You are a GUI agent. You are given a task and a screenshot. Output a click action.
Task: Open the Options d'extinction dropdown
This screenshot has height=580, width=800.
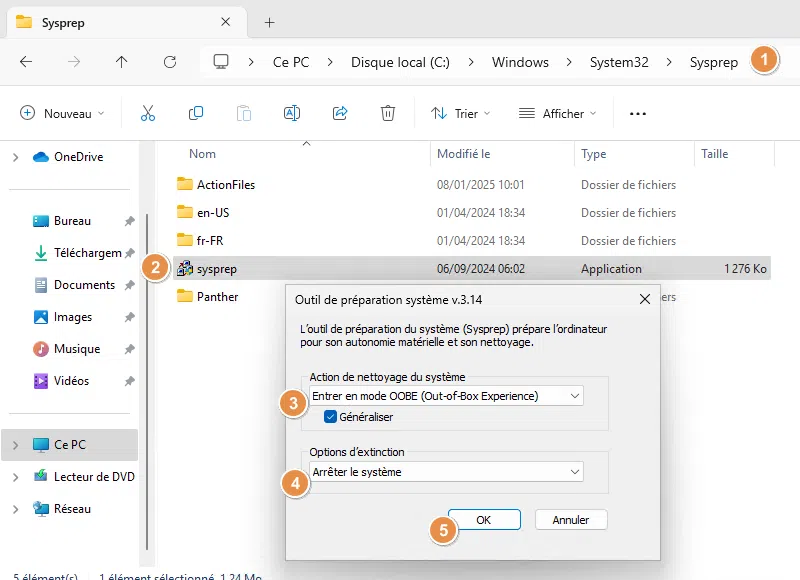click(446, 472)
